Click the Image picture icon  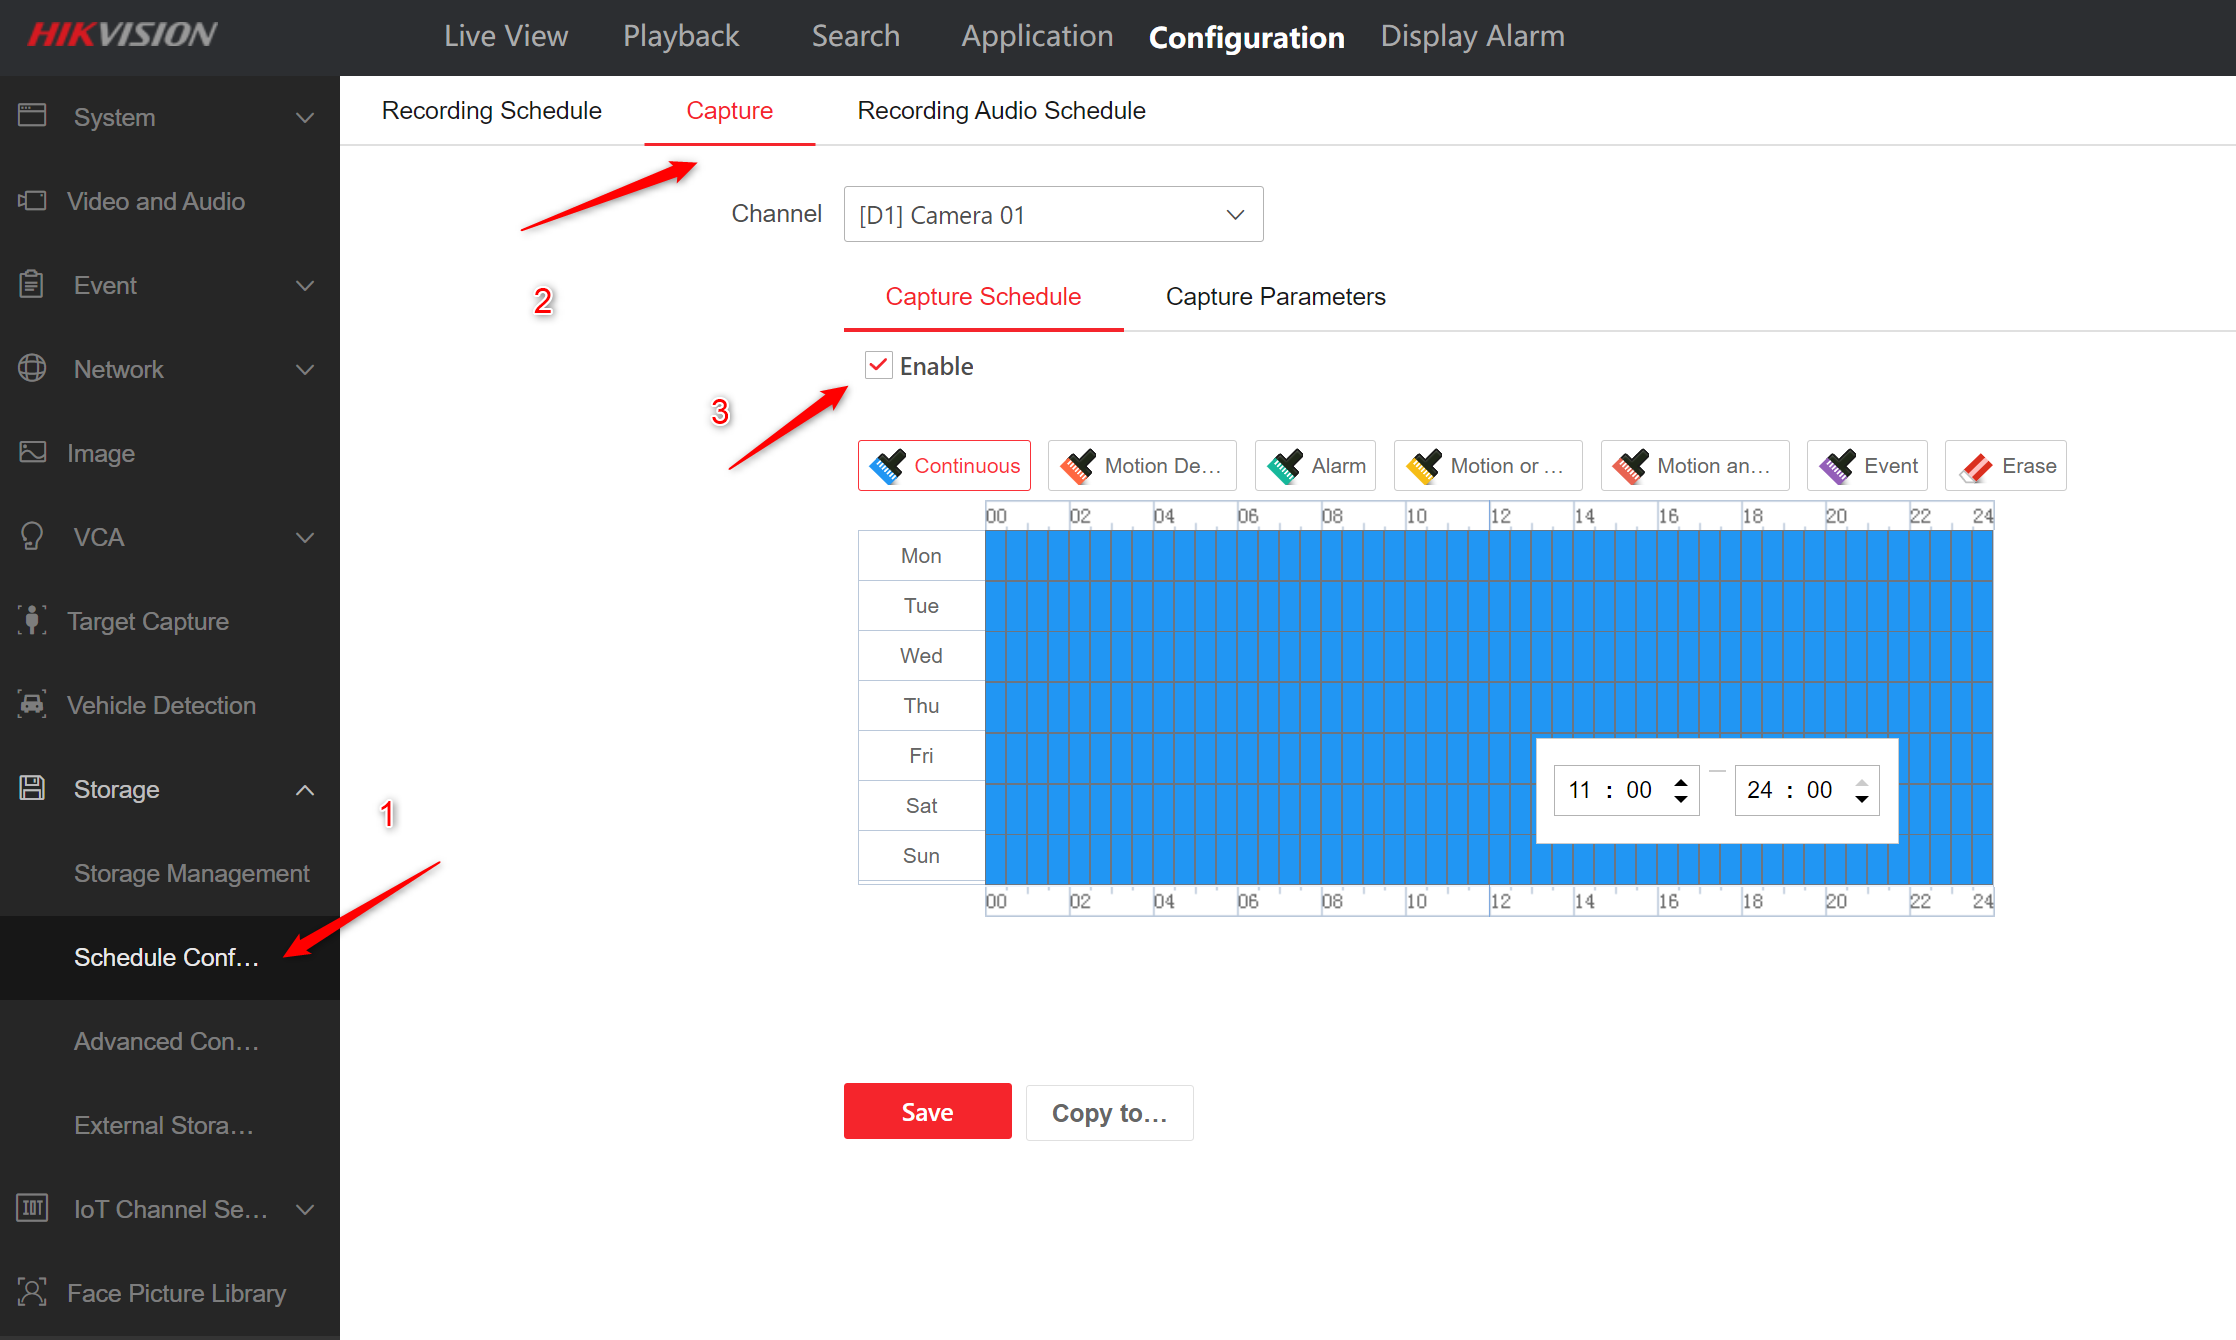coord(32,452)
